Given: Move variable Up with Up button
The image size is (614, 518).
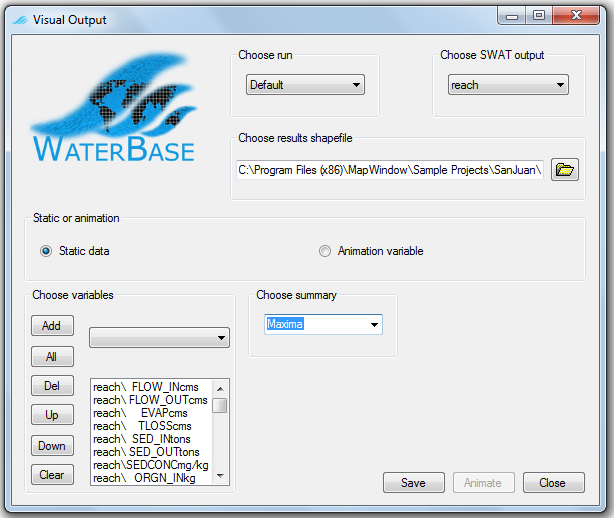Looking at the screenshot, I should pos(52,415).
